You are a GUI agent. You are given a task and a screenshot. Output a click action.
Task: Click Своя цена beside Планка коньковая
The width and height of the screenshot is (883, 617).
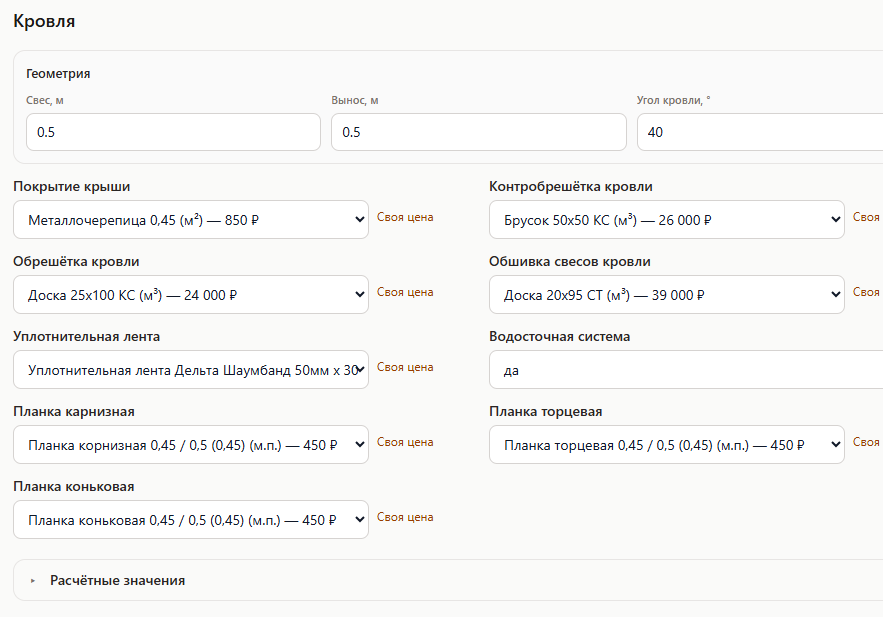(405, 517)
